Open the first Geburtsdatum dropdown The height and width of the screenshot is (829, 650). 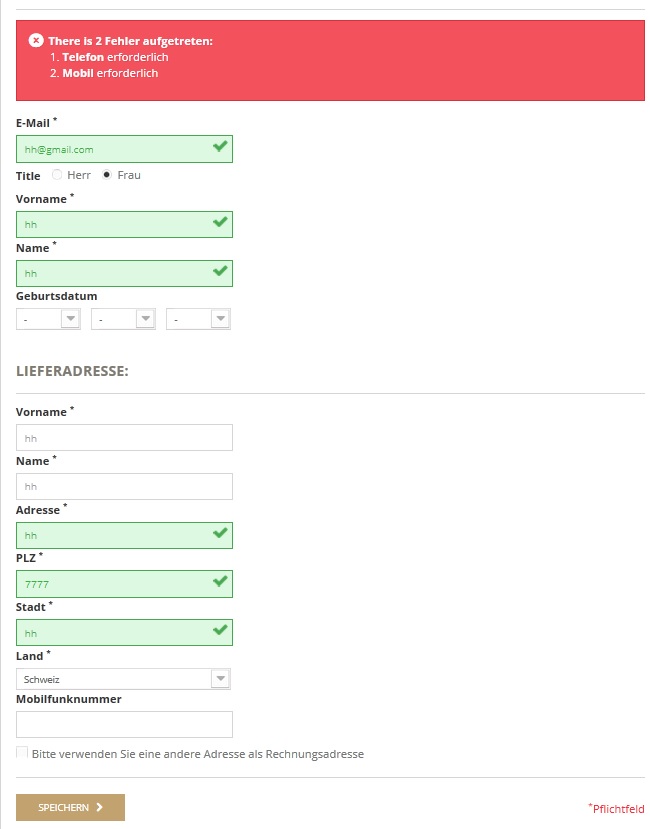coord(48,319)
